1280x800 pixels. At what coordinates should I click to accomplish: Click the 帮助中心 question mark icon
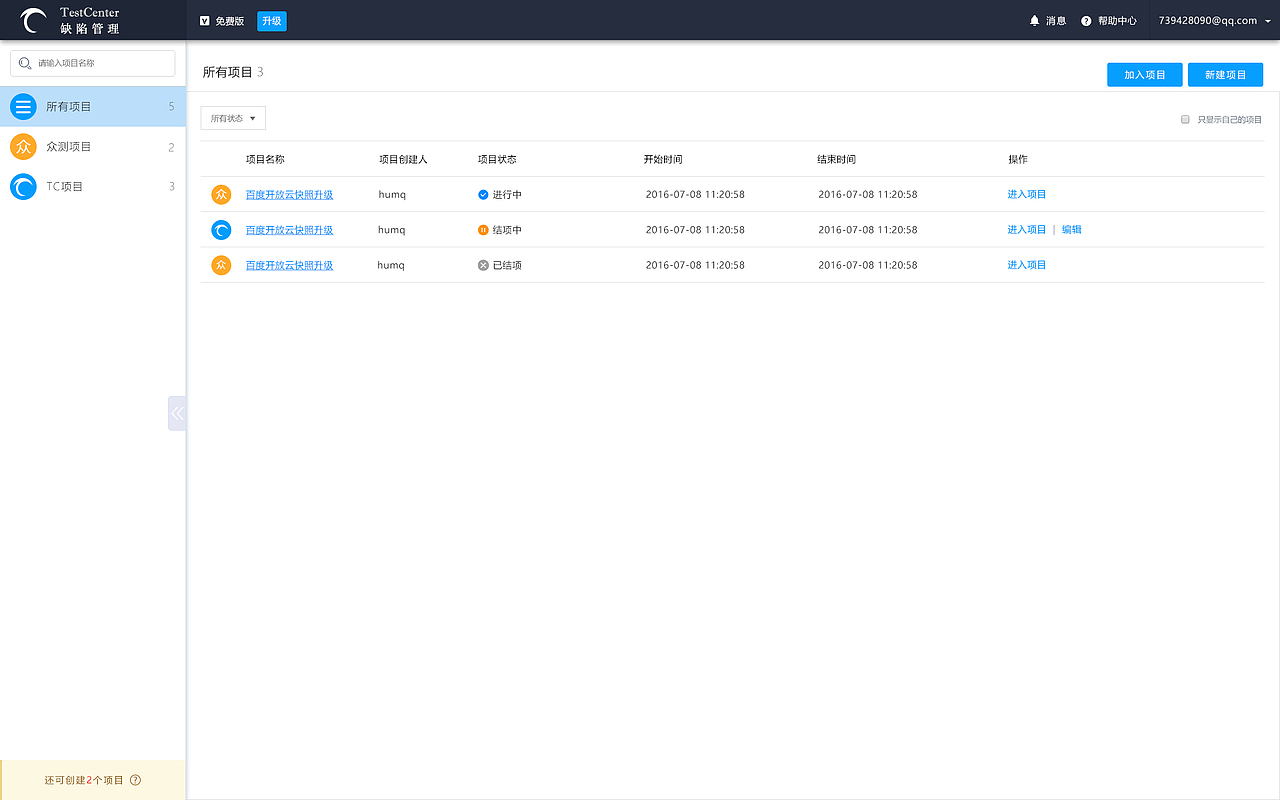tap(1086, 21)
